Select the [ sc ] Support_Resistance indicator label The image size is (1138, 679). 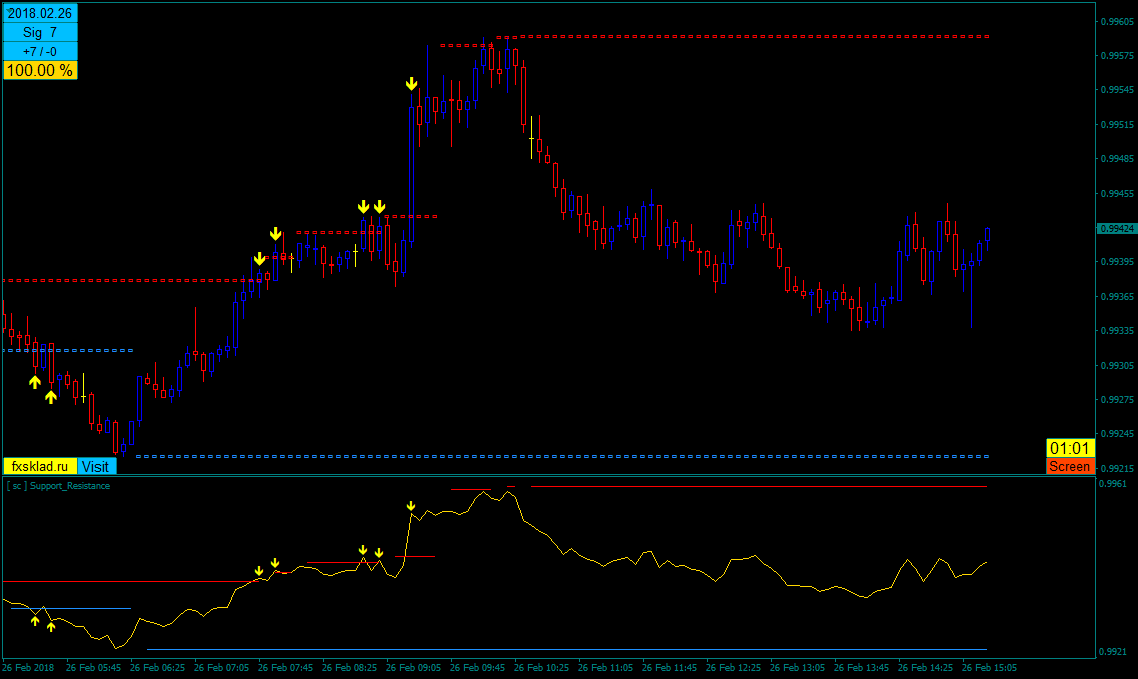[59, 486]
